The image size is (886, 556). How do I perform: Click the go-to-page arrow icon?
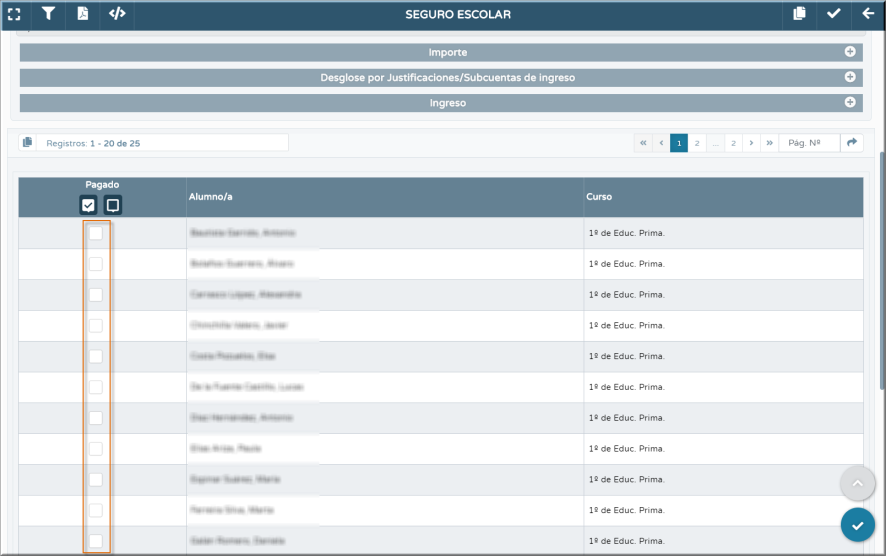pyautogui.click(x=852, y=143)
